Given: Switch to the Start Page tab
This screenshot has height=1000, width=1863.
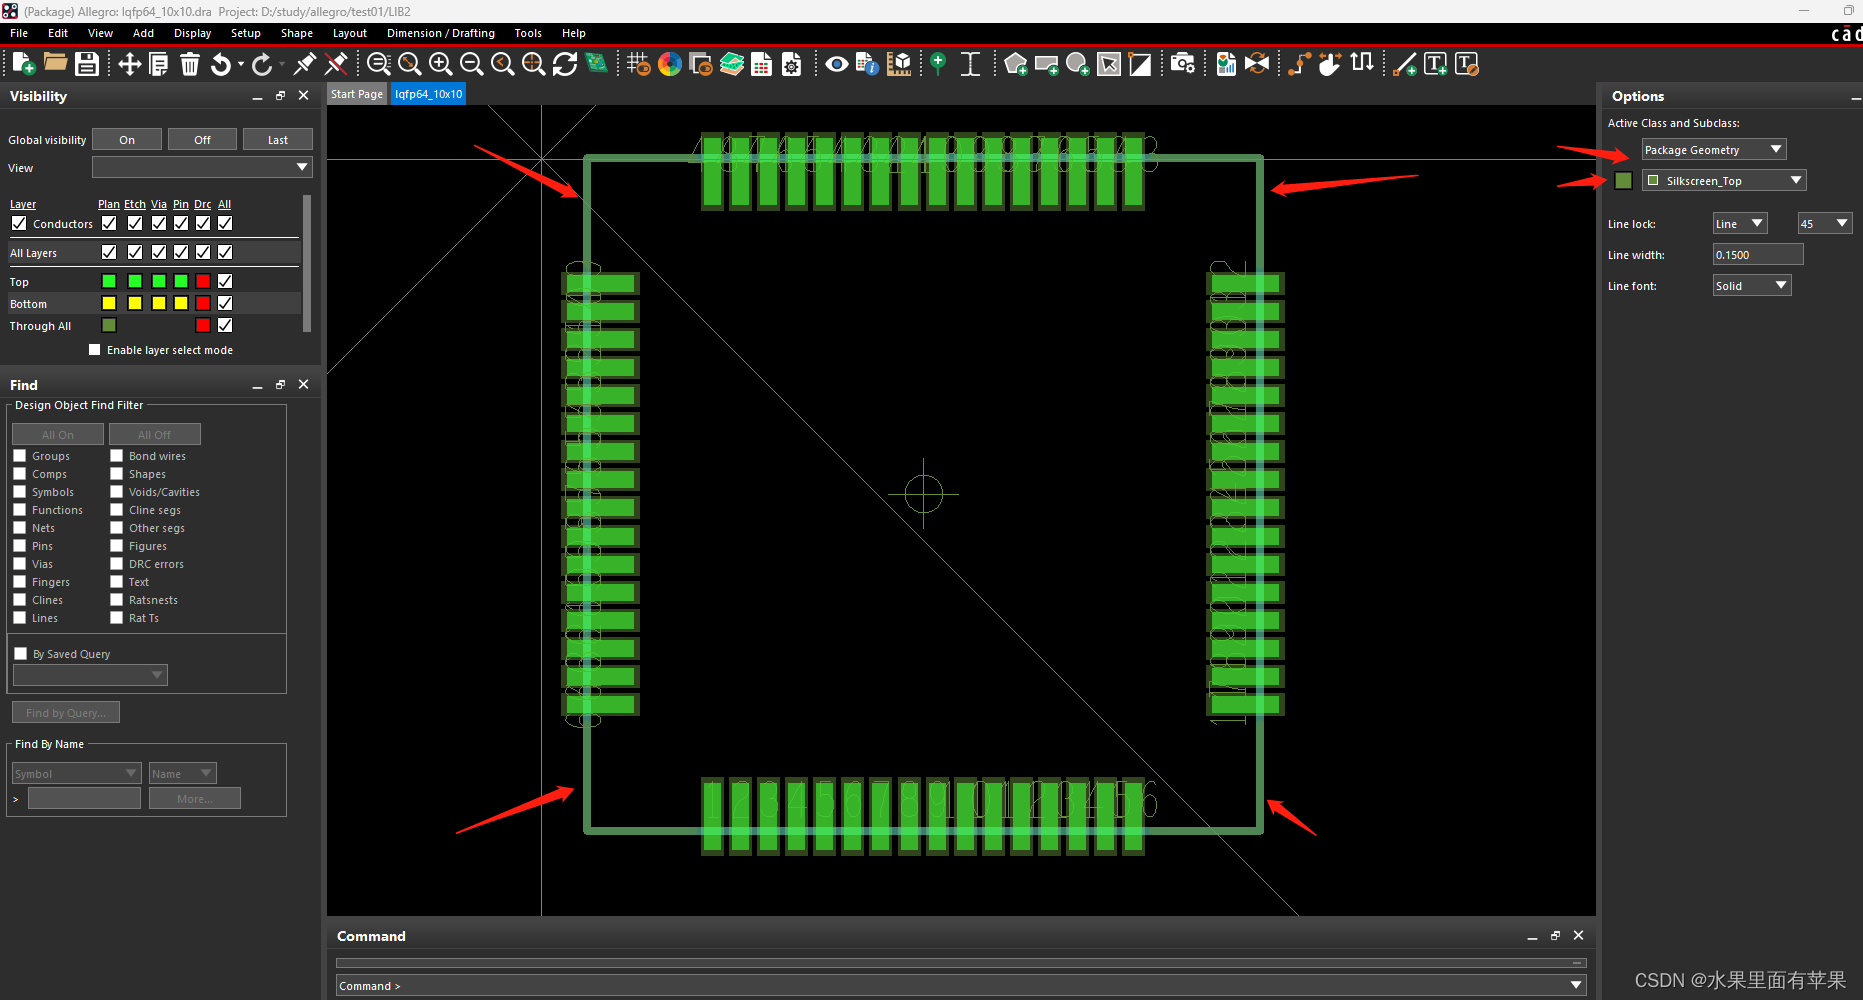Looking at the screenshot, I should [x=357, y=94].
